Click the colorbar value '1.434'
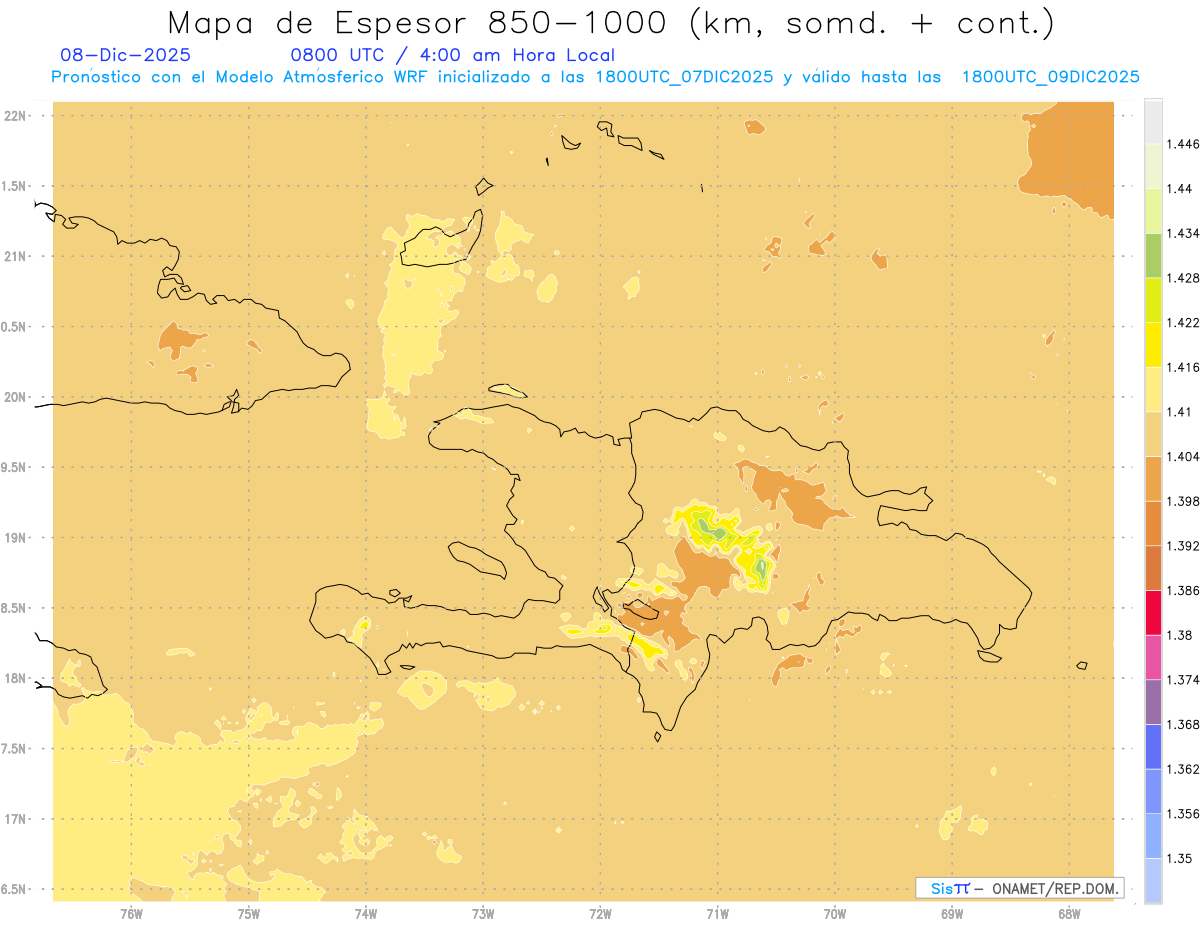Viewport: 1200px width, 927px height. (1181, 233)
